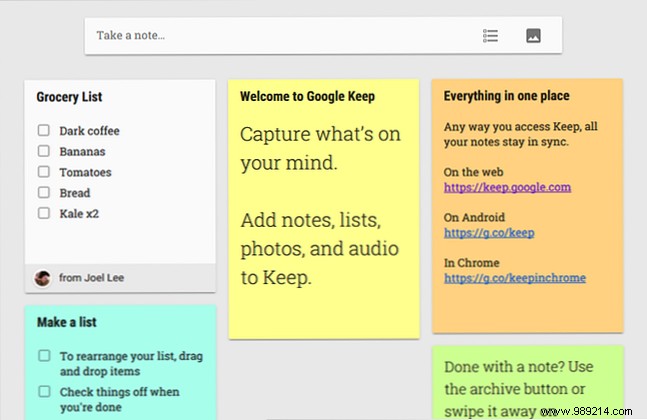The width and height of the screenshot is (647, 420).
Task: Open the Make a list note title
Action: 66,322
